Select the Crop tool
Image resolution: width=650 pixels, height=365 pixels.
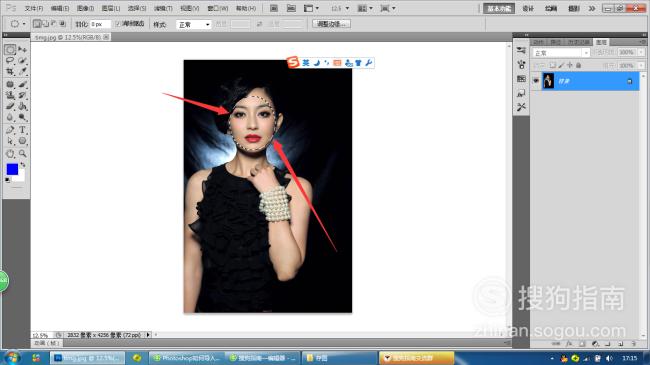10,72
